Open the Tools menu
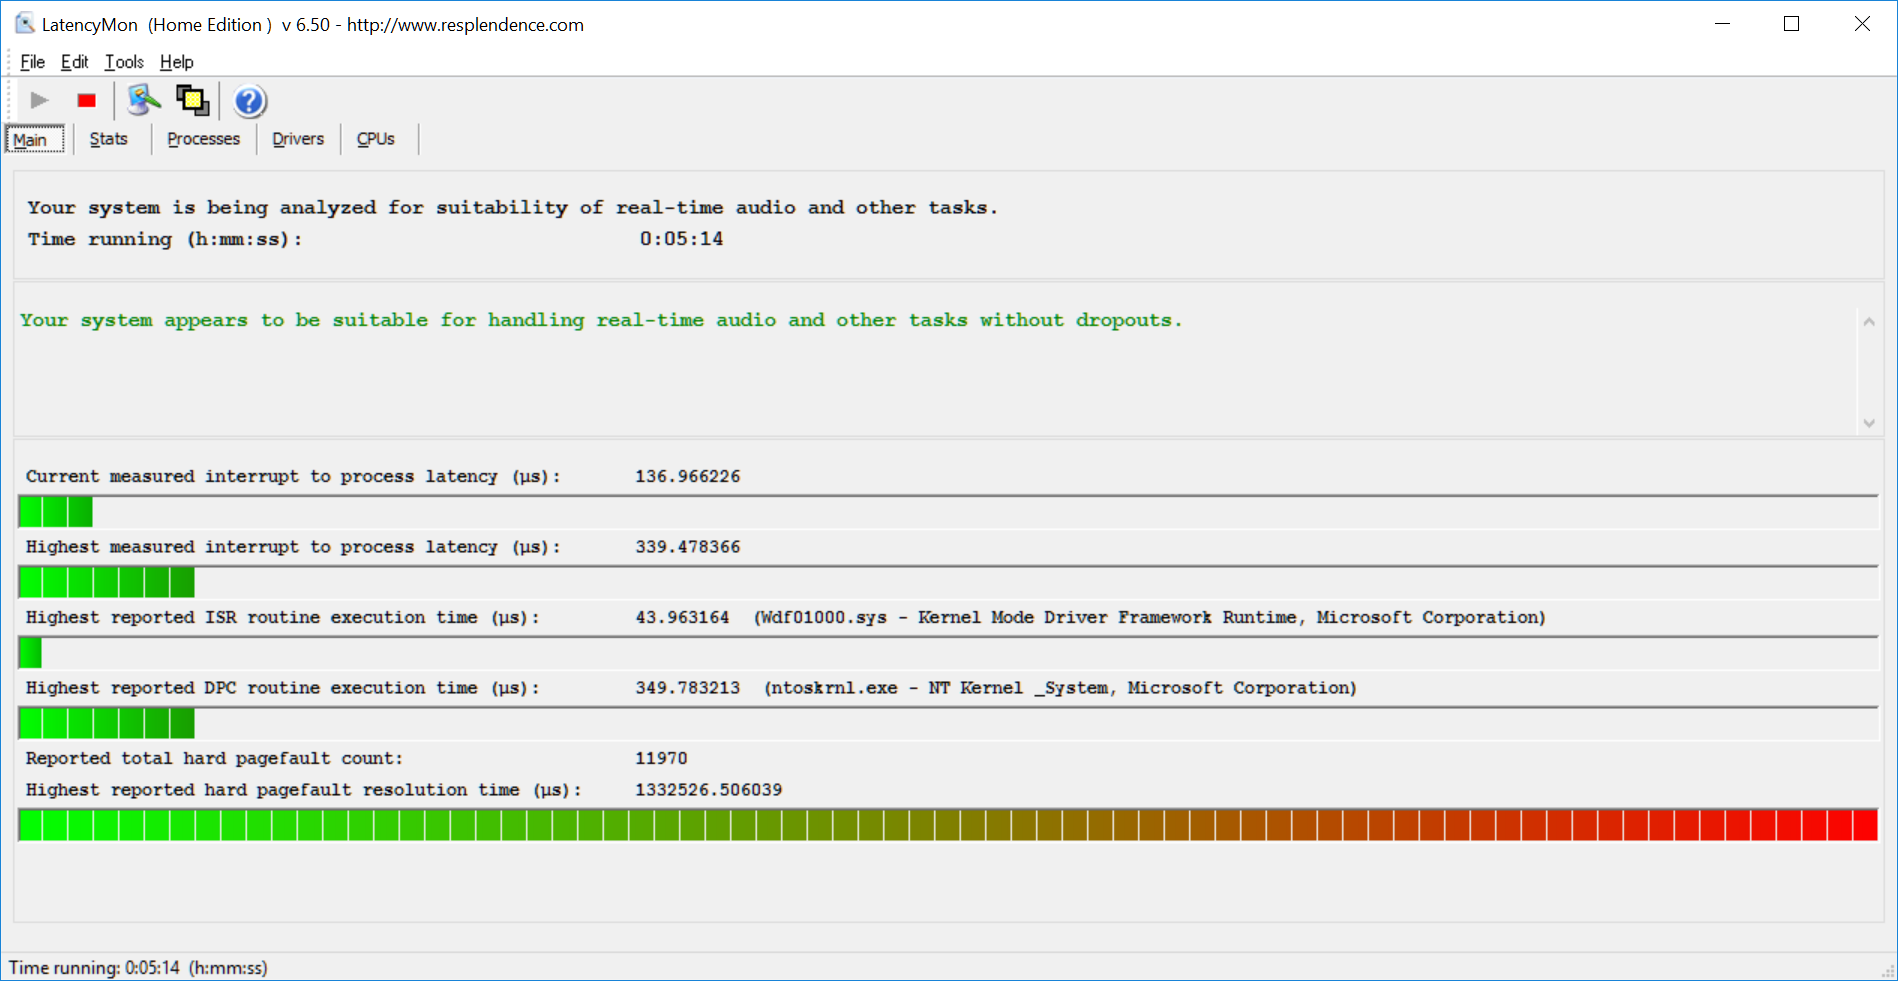The image size is (1898, 981). (x=124, y=62)
